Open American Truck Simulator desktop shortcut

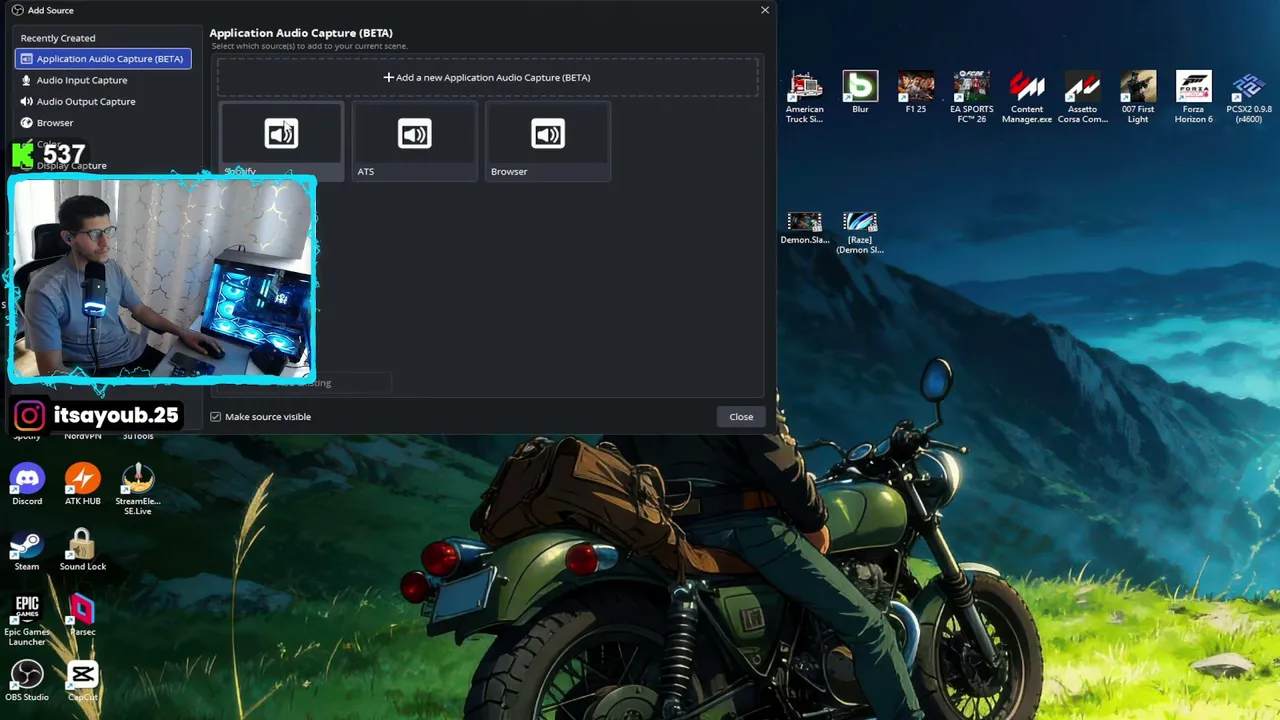click(805, 97)
